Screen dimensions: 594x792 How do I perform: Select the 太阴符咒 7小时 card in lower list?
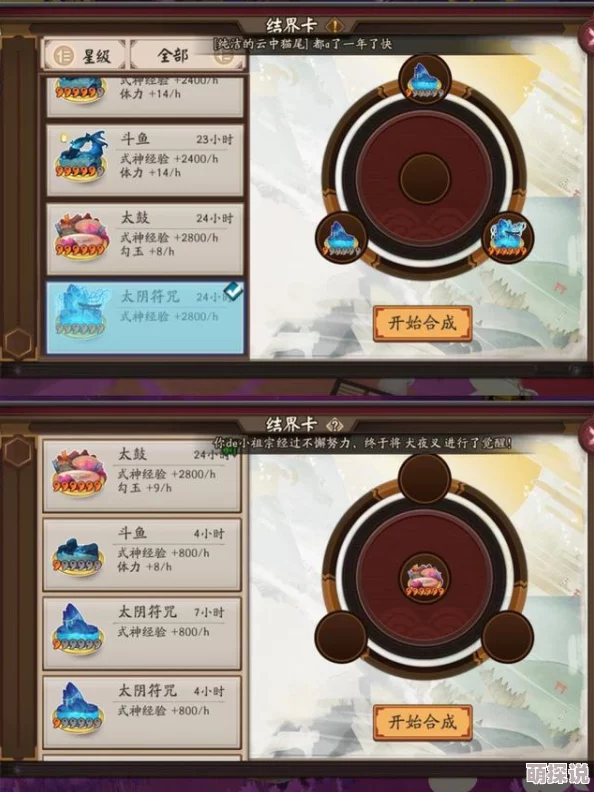pos(142,633)
